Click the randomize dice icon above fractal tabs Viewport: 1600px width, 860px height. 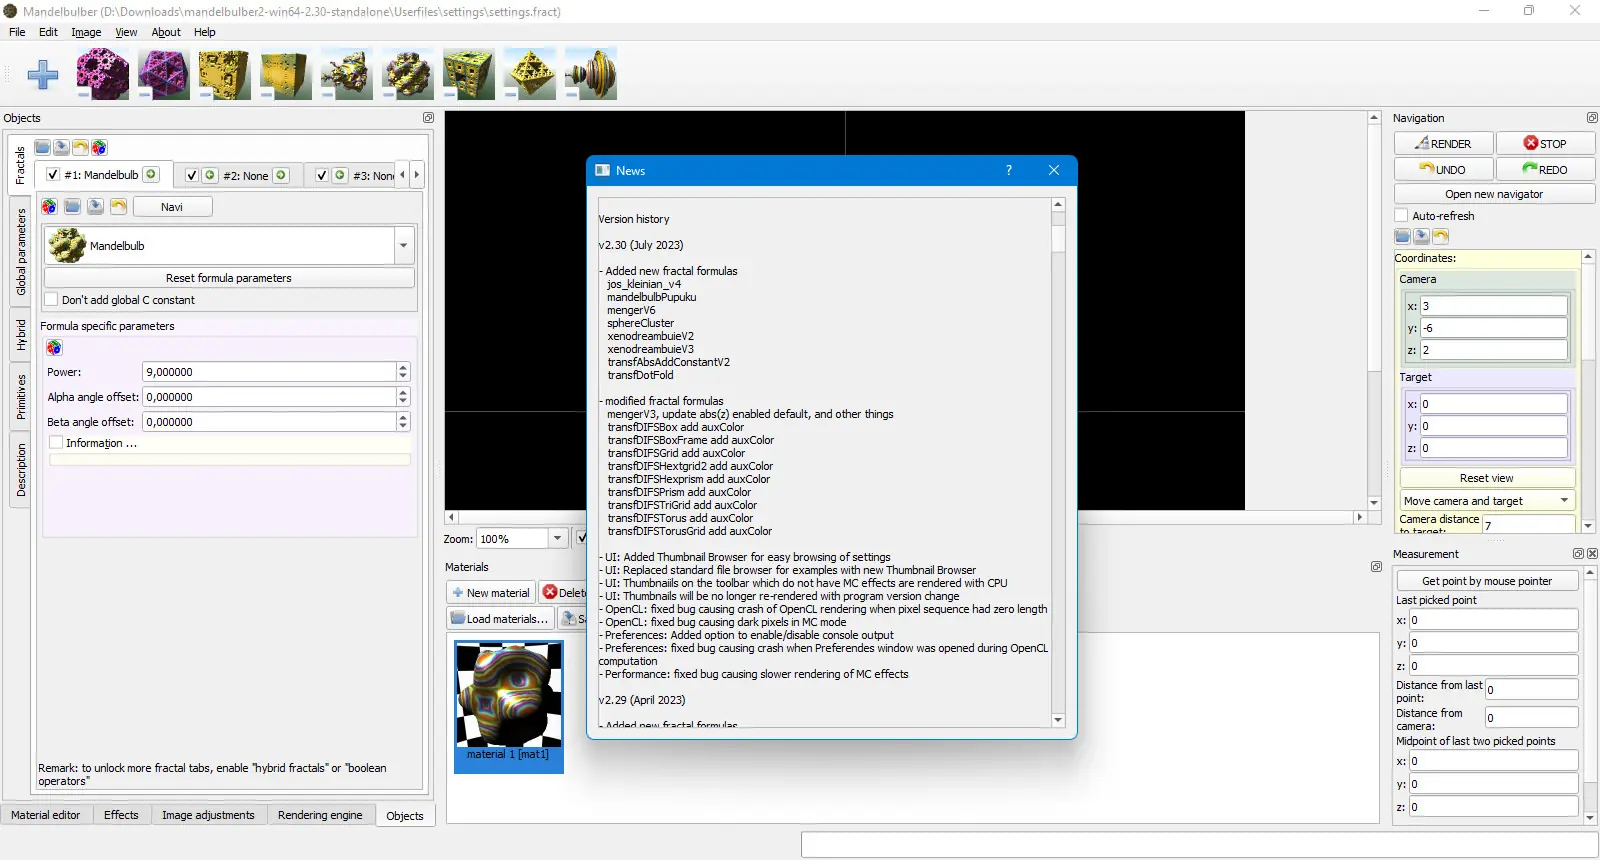point(99,148)
